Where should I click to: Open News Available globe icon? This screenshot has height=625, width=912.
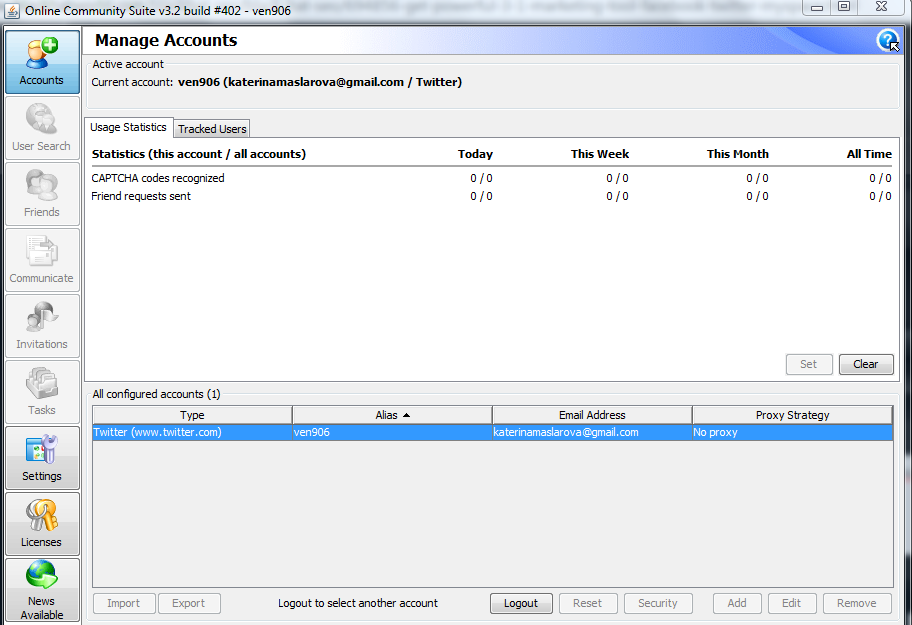tap(42, 590)
